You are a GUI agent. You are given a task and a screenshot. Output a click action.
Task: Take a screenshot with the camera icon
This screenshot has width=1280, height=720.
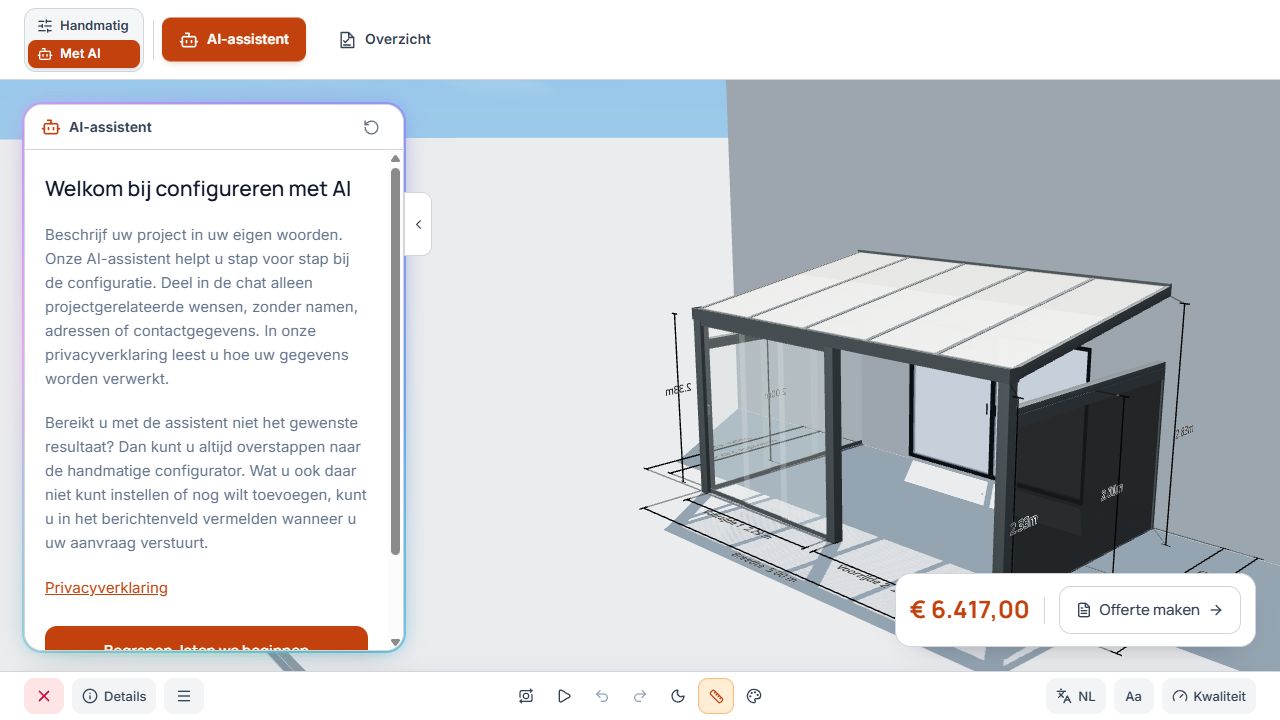click(x=526, y=696)
